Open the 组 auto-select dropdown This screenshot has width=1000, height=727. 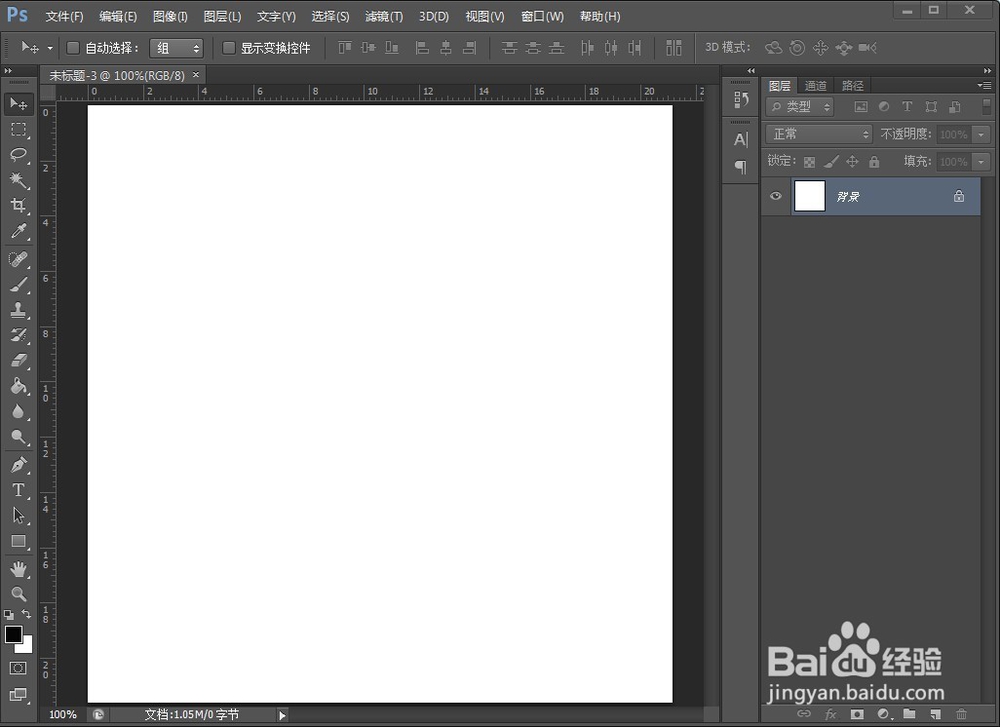(x=176, y=48)
